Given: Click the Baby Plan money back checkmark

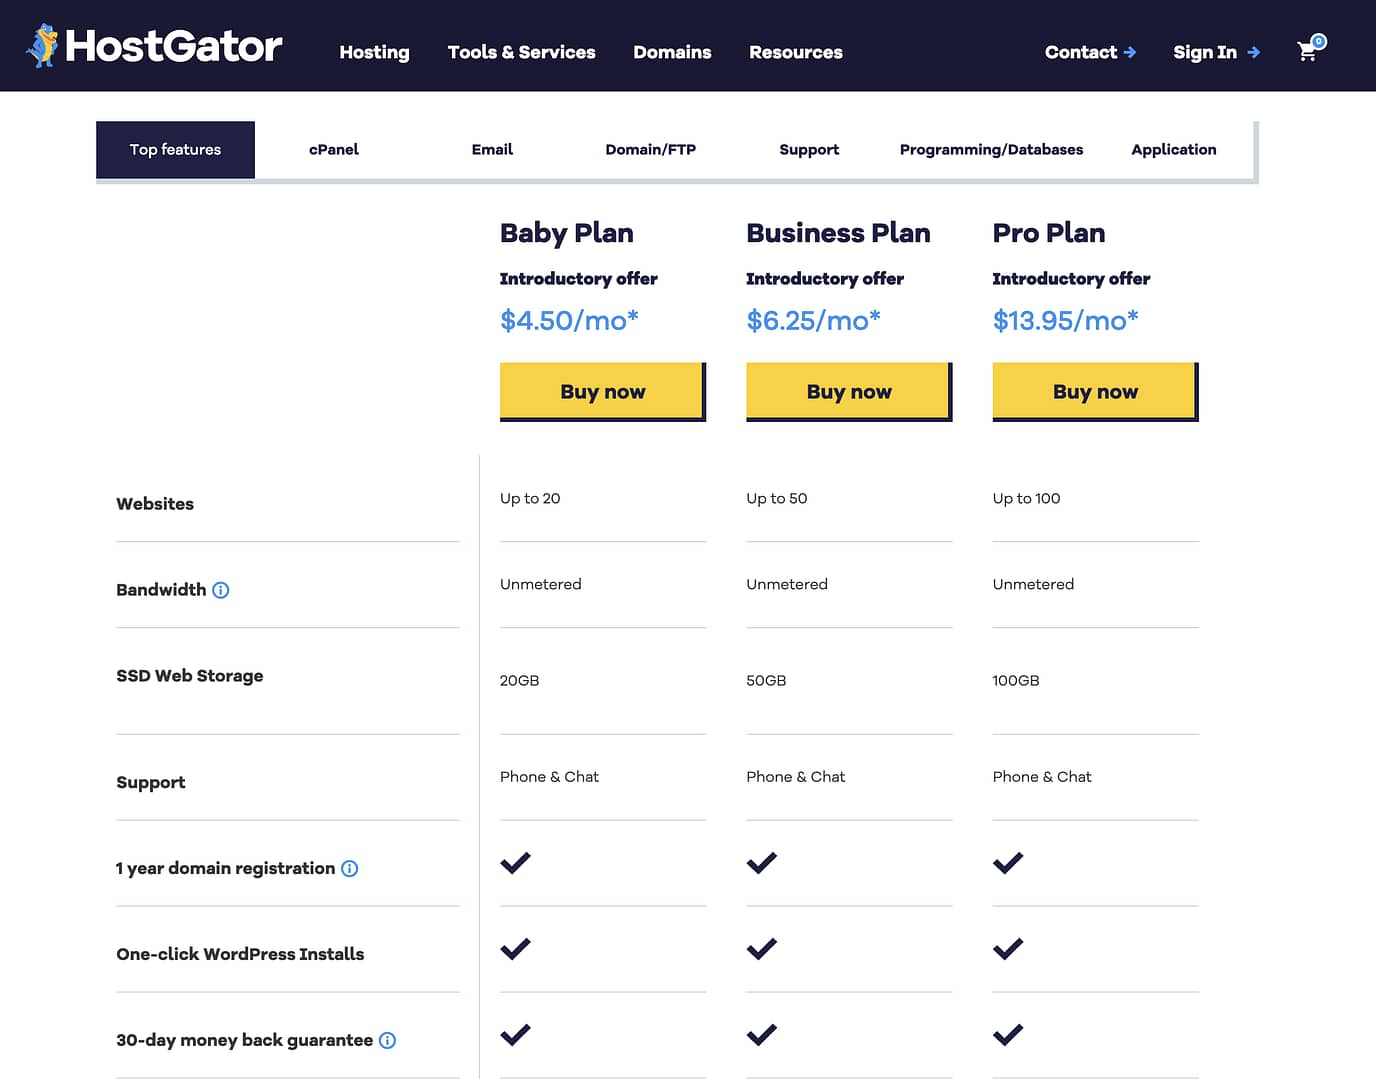Looking at the screenshot, I should 515,1034.
